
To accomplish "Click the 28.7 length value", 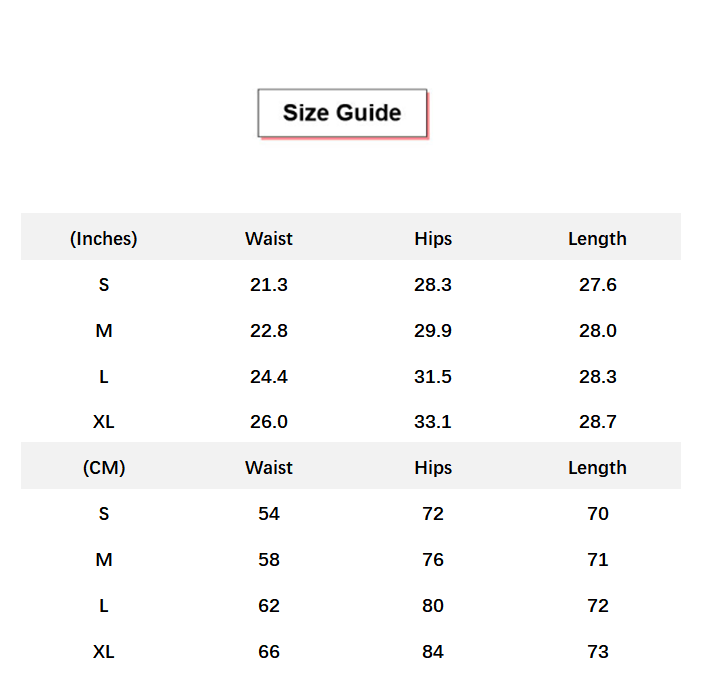I will coord(597,421).
